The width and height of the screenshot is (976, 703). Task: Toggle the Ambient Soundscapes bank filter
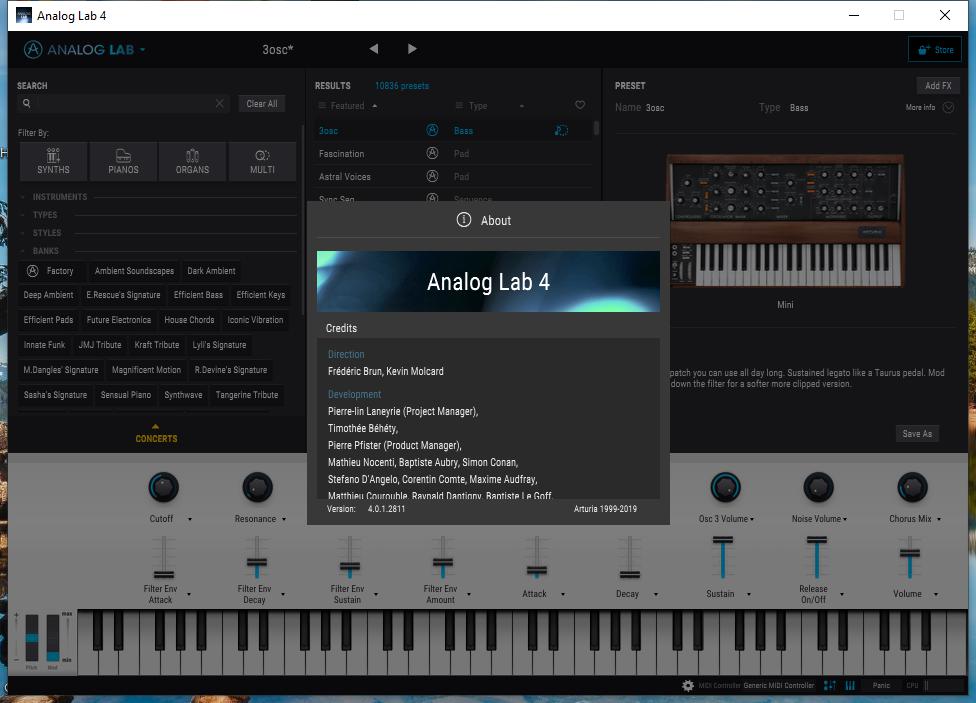(x=134, y=271)
